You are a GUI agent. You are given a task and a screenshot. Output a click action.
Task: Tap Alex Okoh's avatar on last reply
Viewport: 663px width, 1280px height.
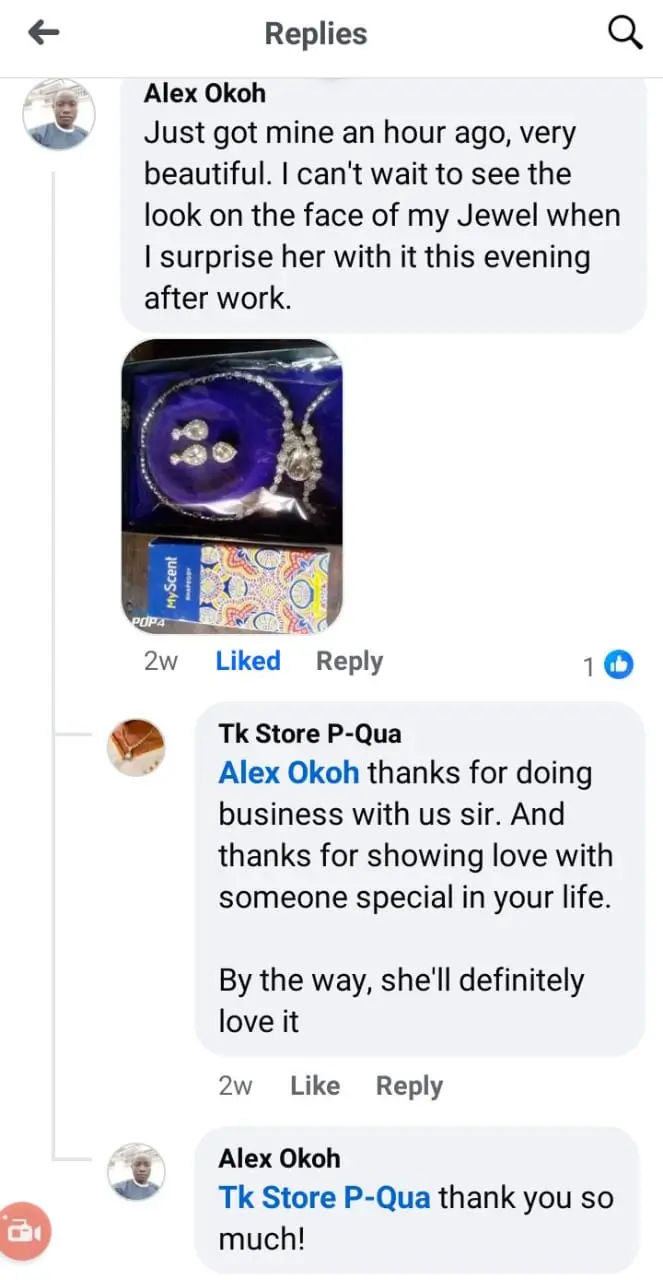[x=135, y=1171]
